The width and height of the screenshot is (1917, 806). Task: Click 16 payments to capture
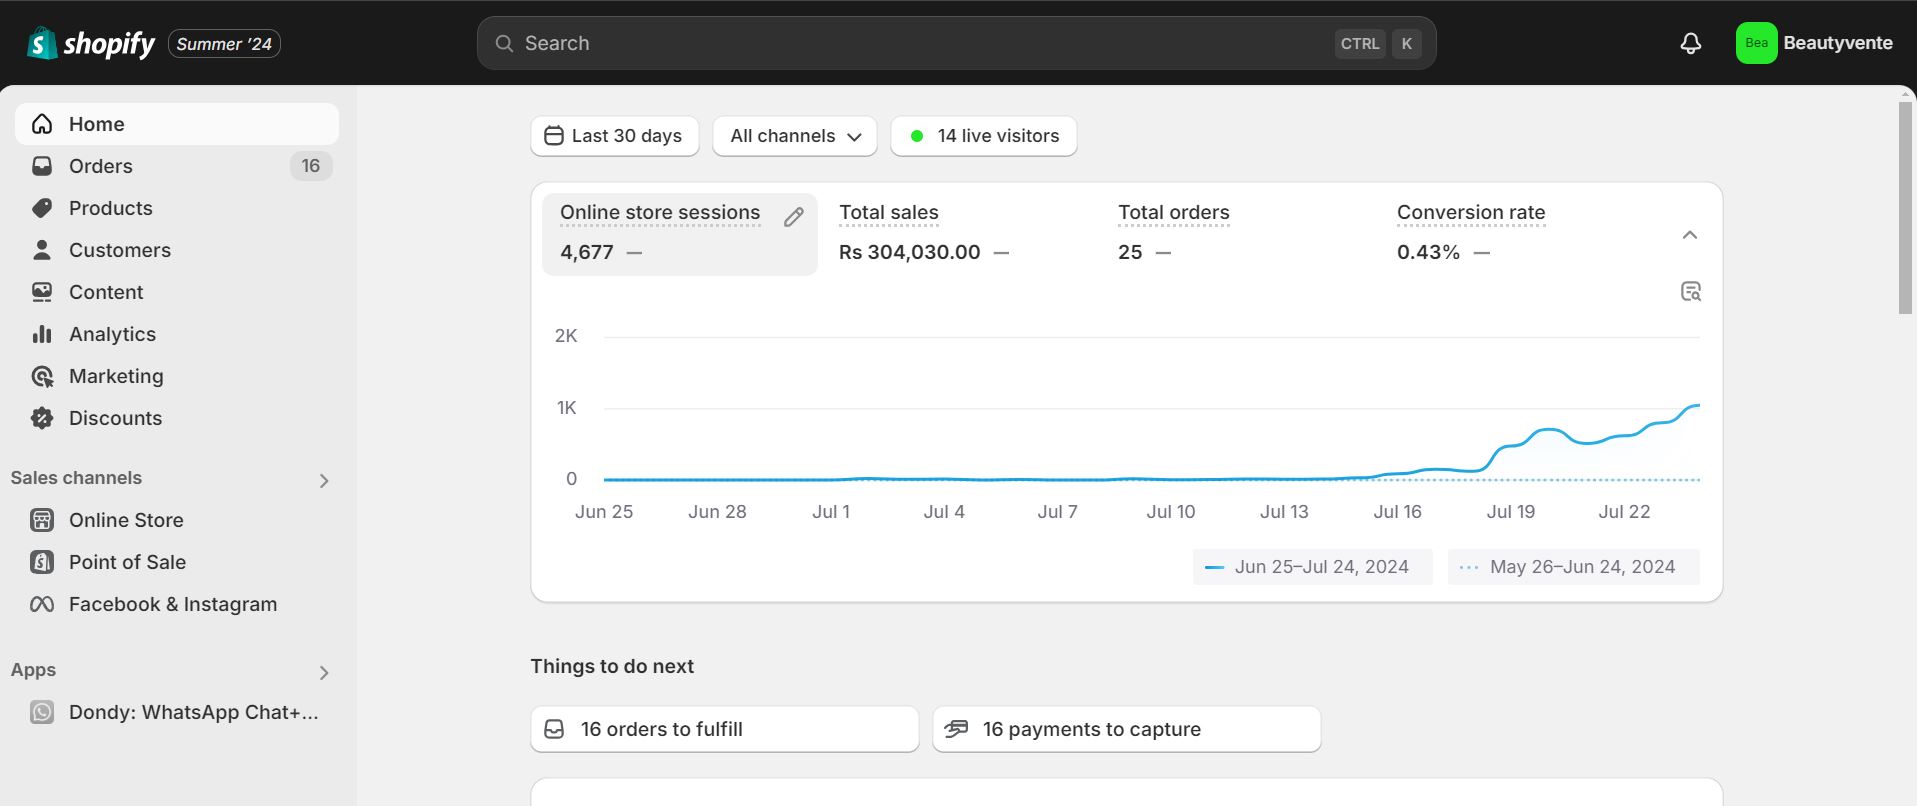click(x=1127, y=729)
